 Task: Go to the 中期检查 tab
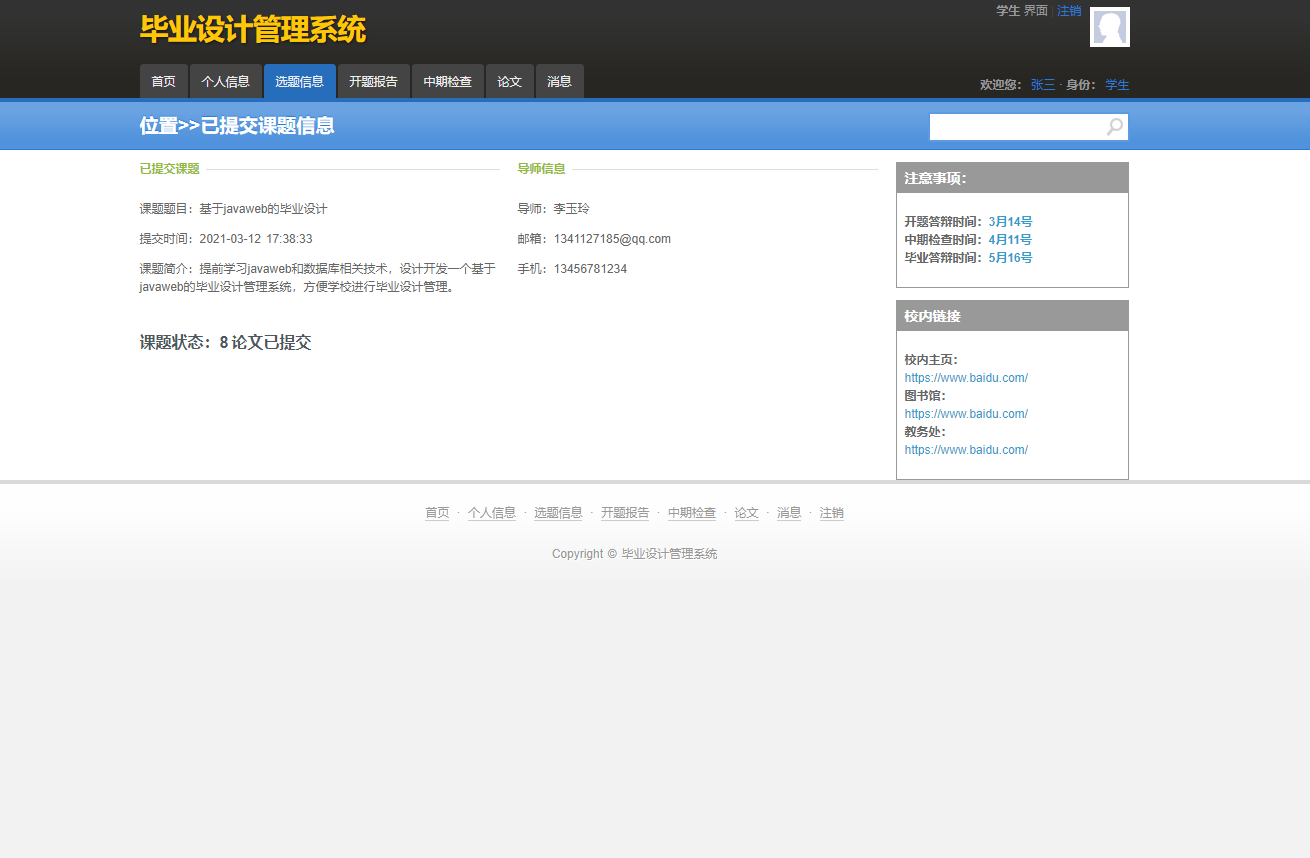click(x=447, y=82)
